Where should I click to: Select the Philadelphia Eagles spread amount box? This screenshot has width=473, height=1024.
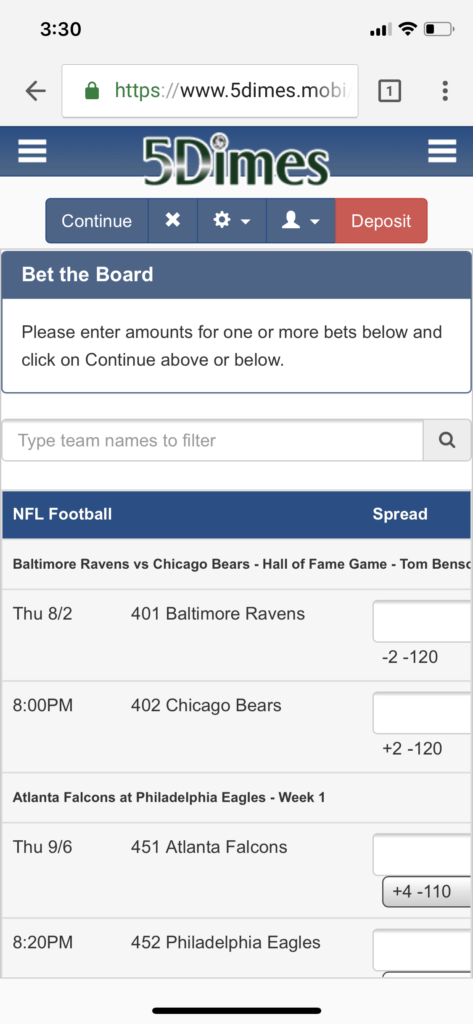(x=422, y=950)
